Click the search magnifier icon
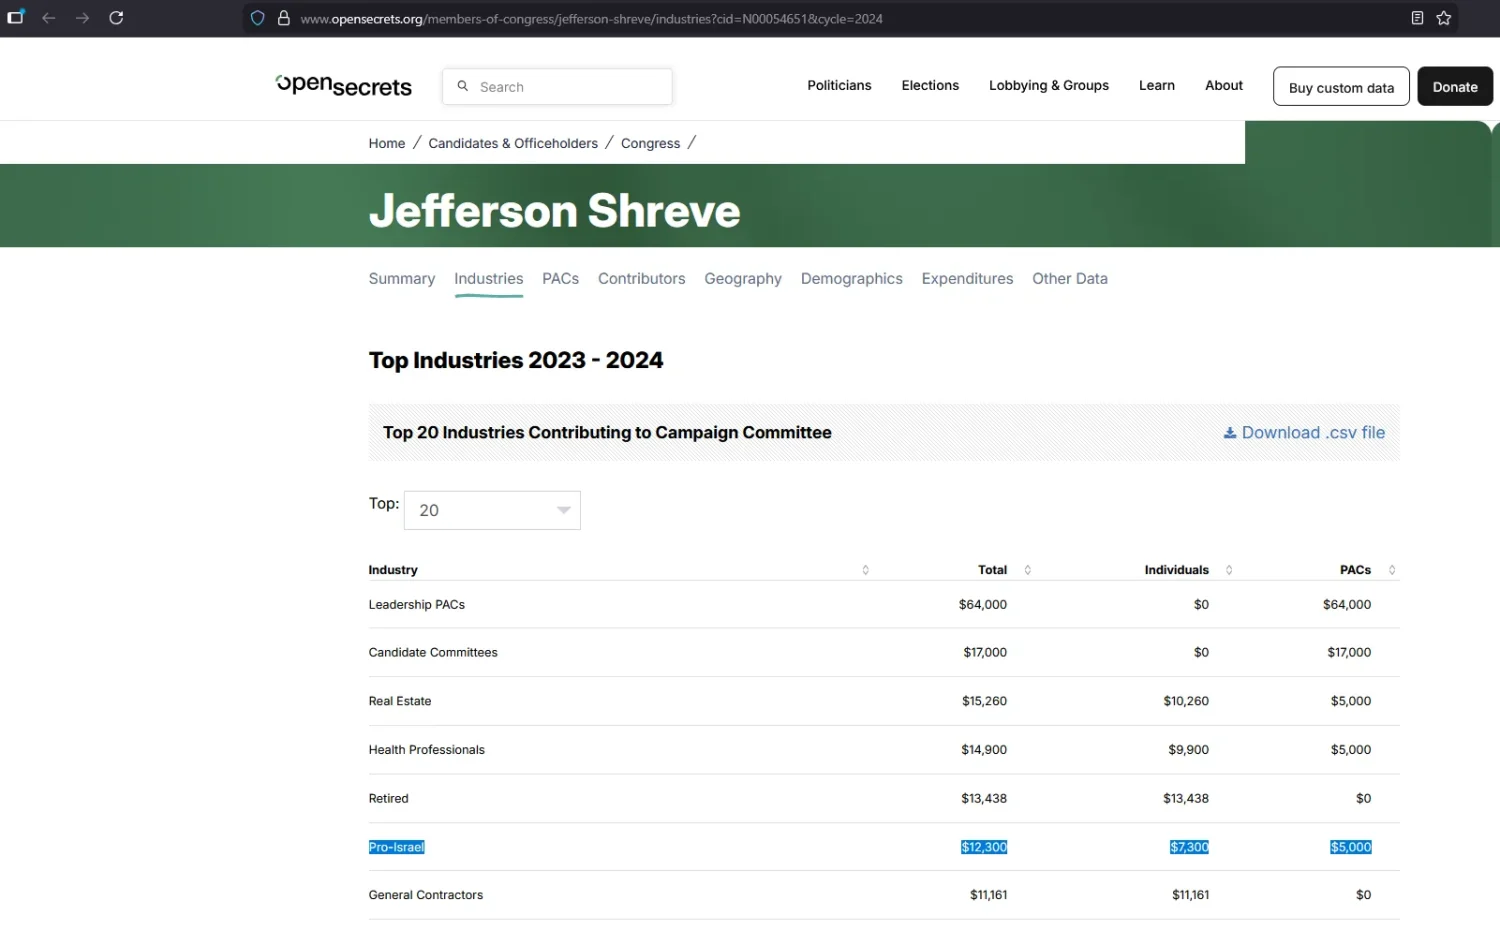The image size is (1500, 930). (x=463, y=86)
